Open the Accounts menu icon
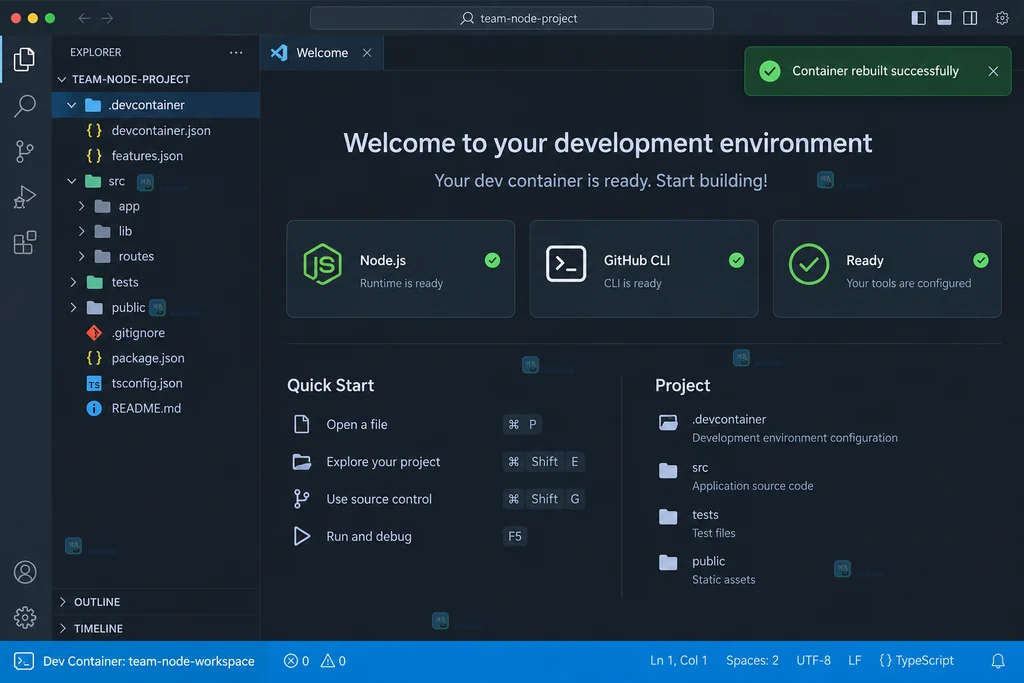Screen dimensions: 1024x683 25,572
